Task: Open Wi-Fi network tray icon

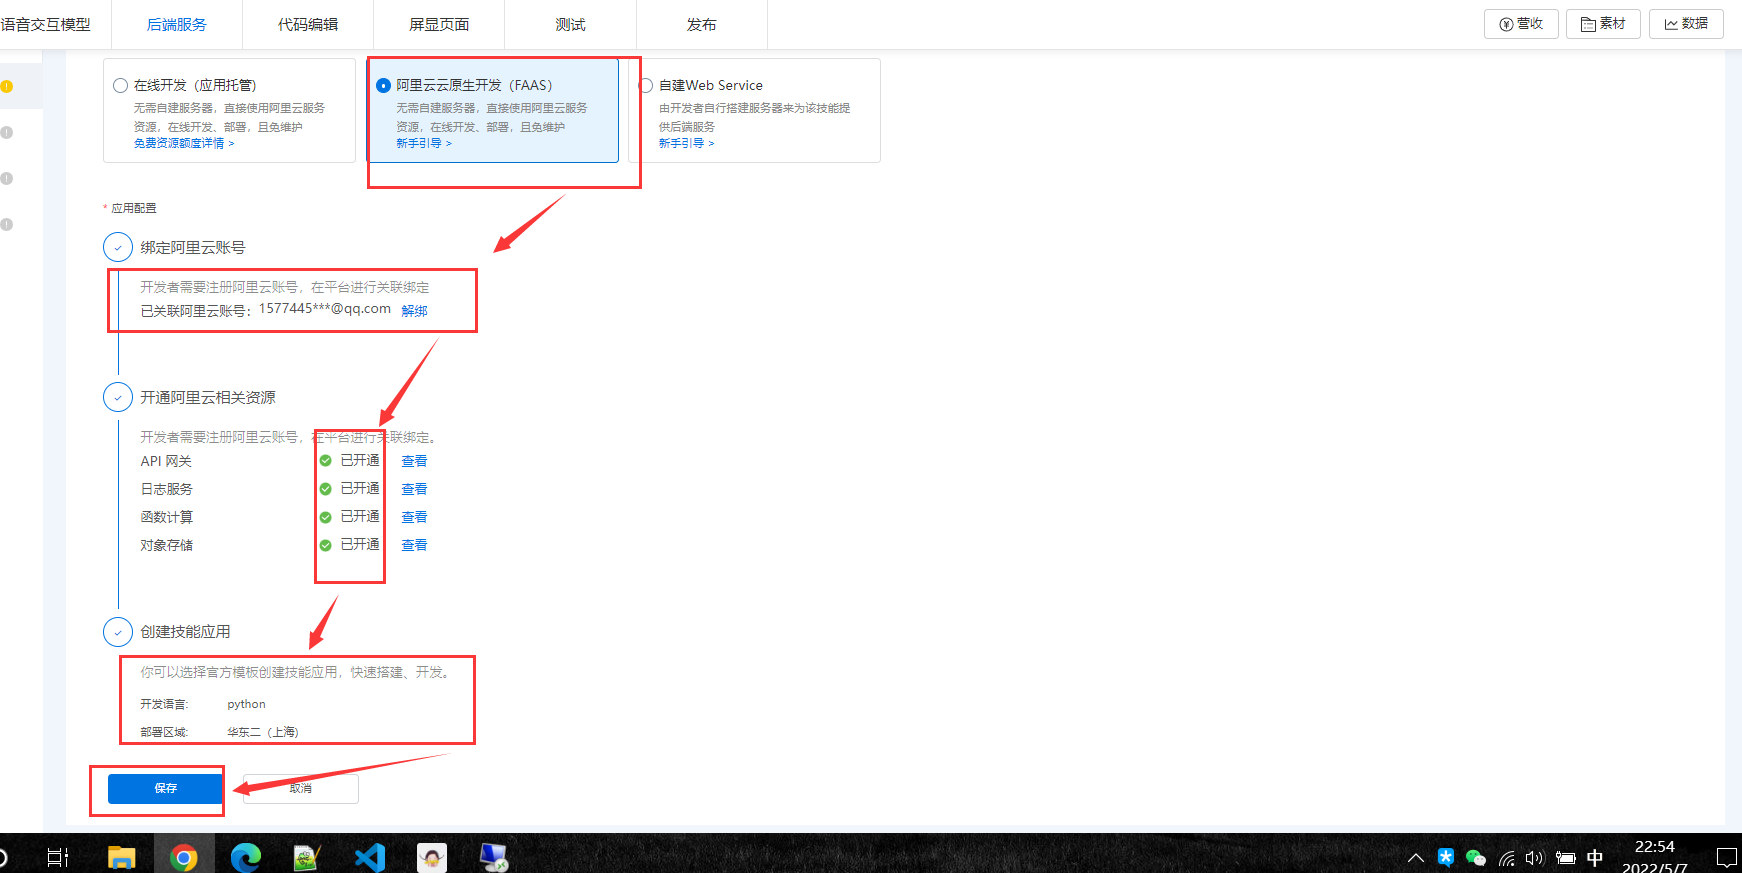Action: pos(1506,857)
